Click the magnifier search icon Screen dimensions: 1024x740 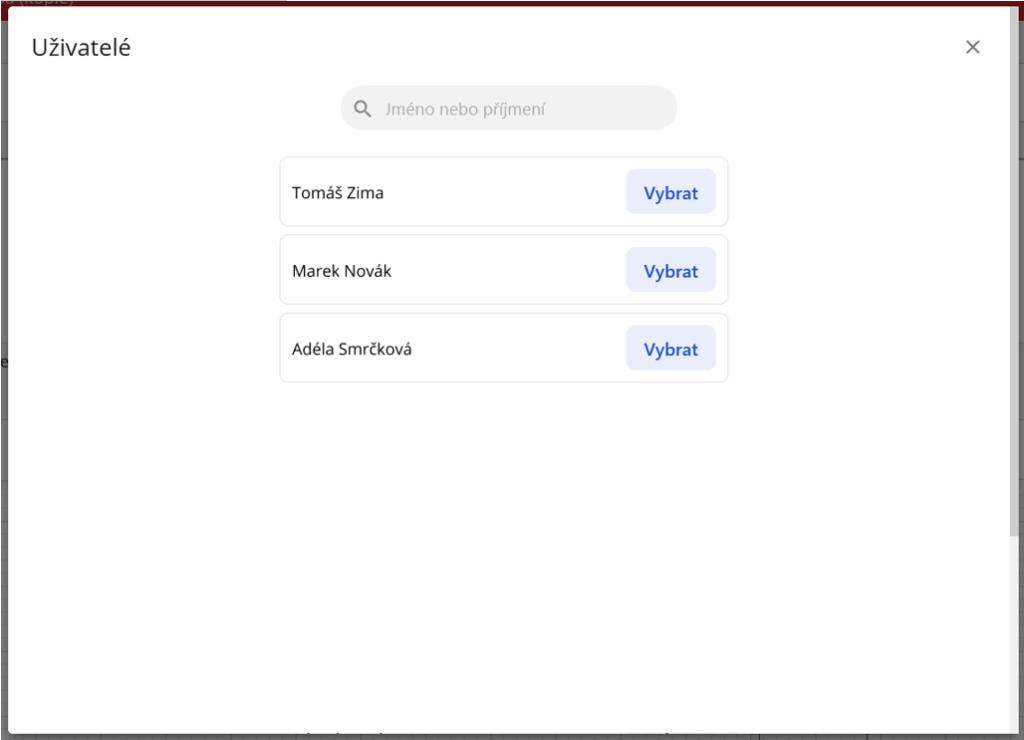(x=363, y=109)
